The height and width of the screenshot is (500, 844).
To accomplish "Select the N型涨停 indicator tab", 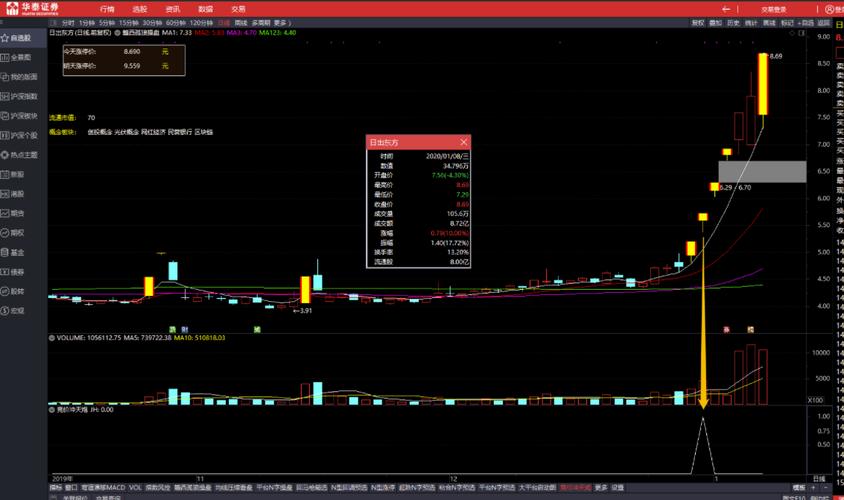I will tap(383, 488).
